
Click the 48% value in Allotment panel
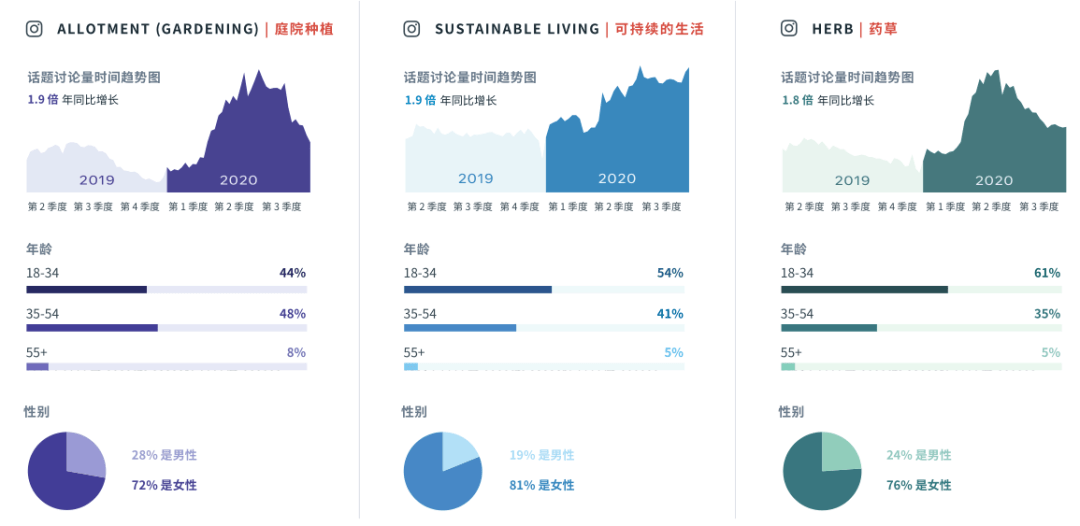click(293, 314)
